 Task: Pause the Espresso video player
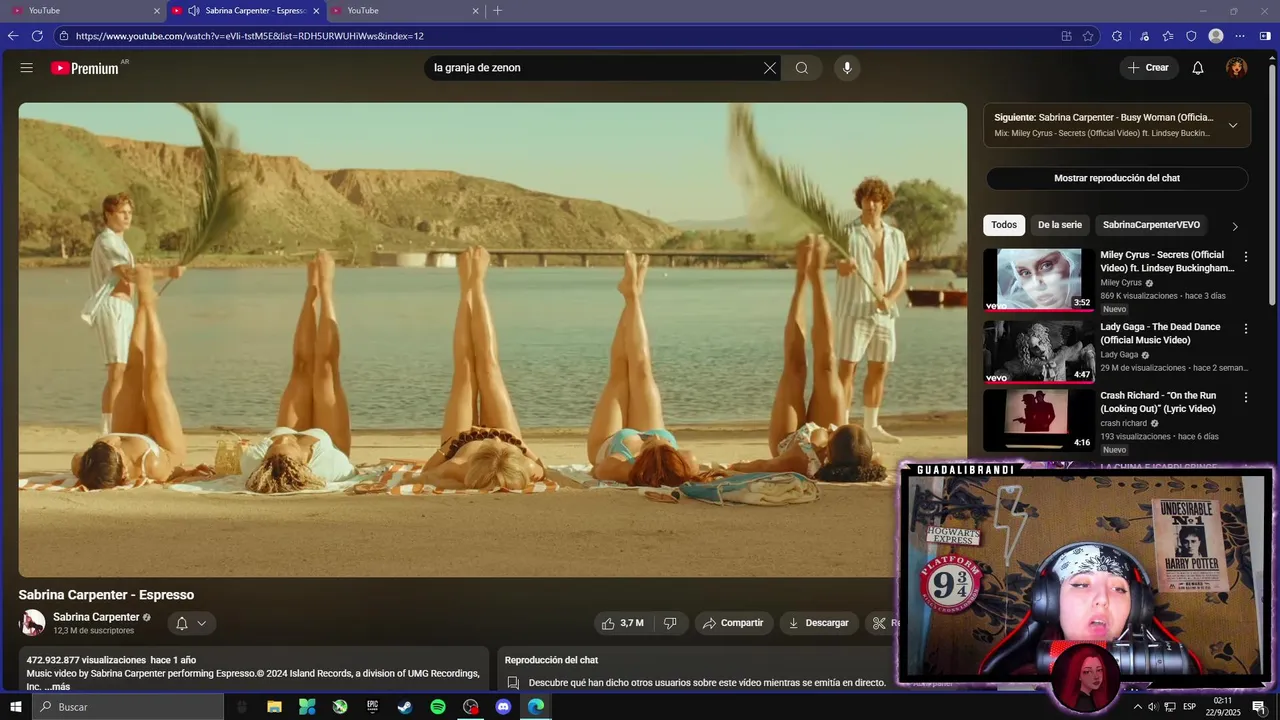click(x=492, y=339)
